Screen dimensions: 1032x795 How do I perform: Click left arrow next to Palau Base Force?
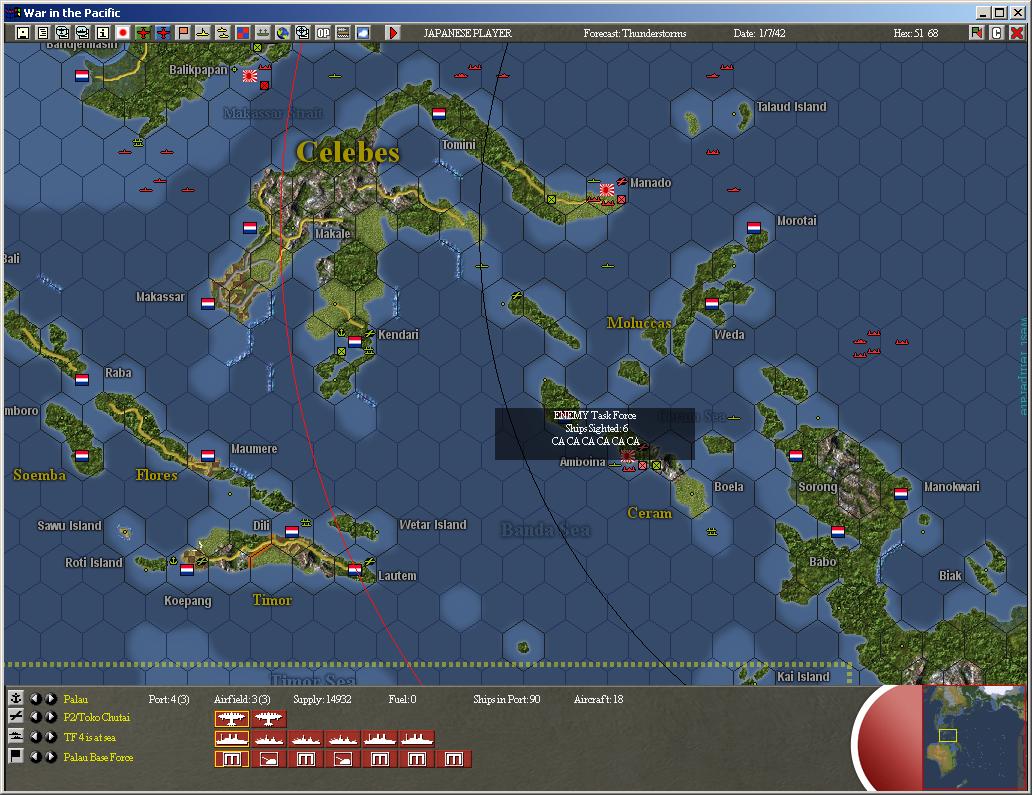(36, 757)
